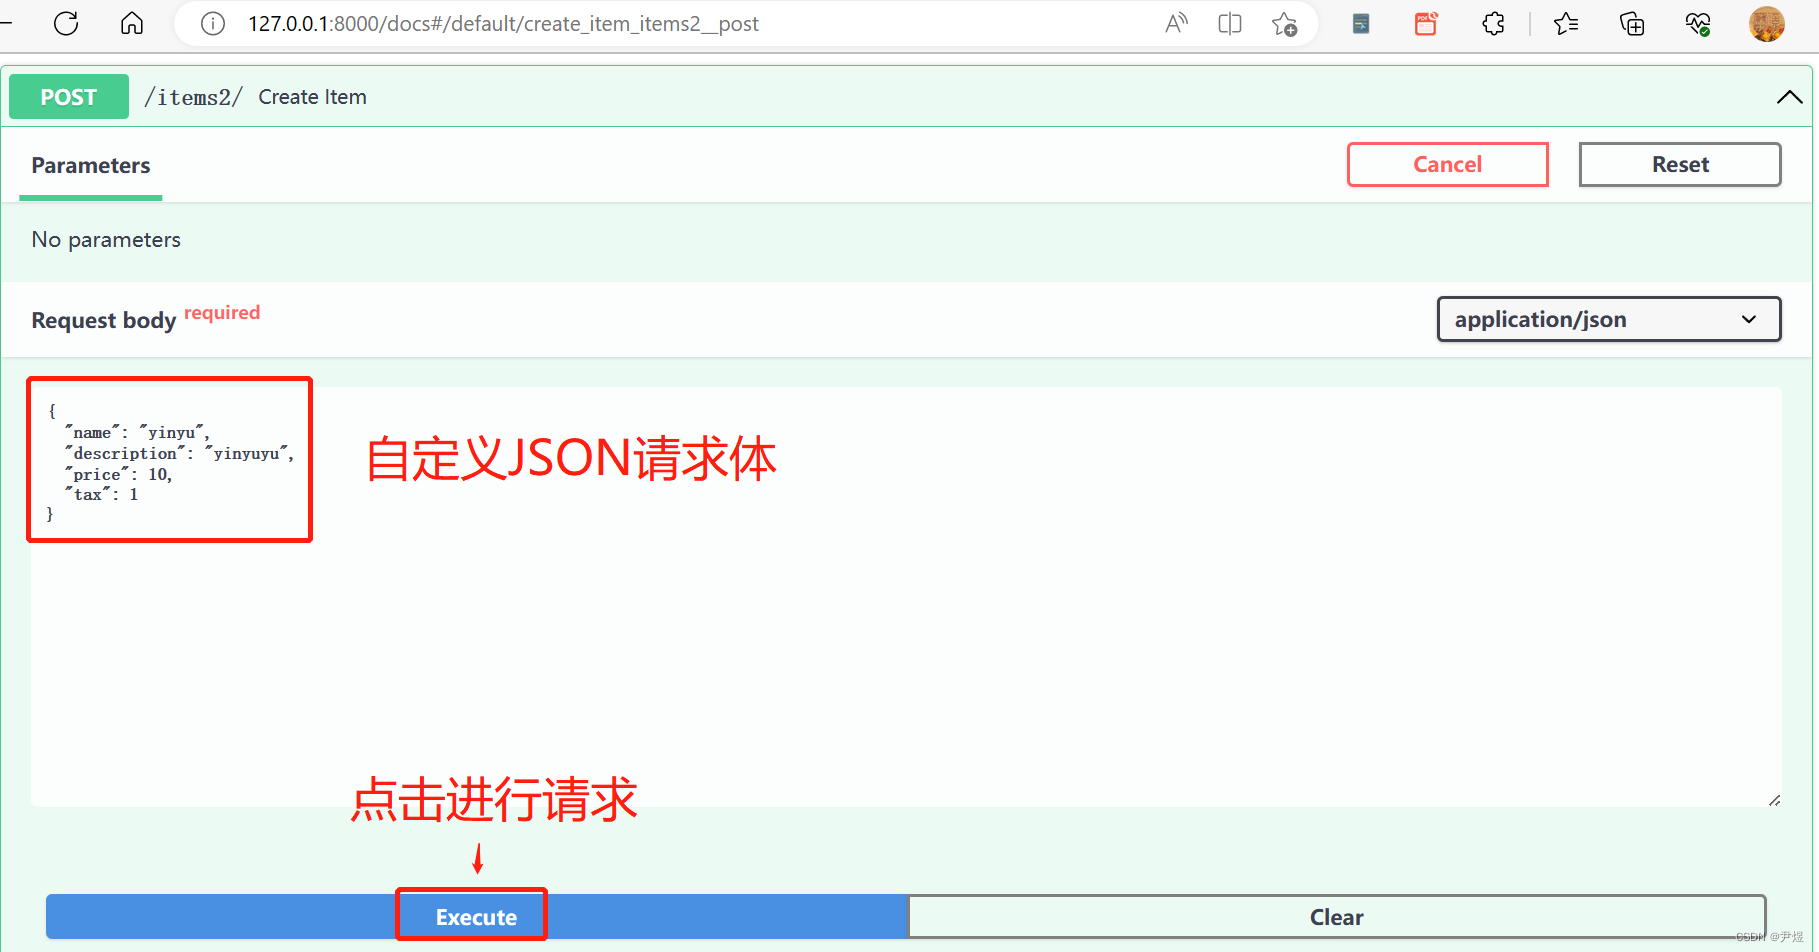Open the application/json media type dropdown

tap(1607, 319)
